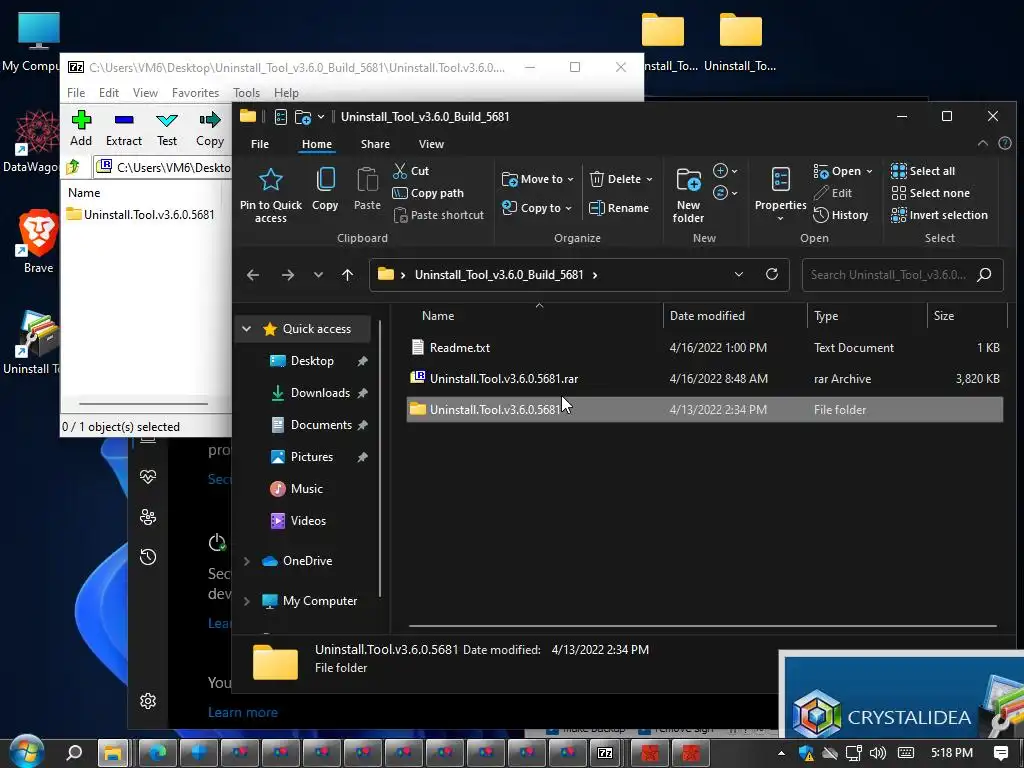Click the 7-Zip Add button
The width and height of the screenshot is (1024, 768).
click(x=81, y=128)
